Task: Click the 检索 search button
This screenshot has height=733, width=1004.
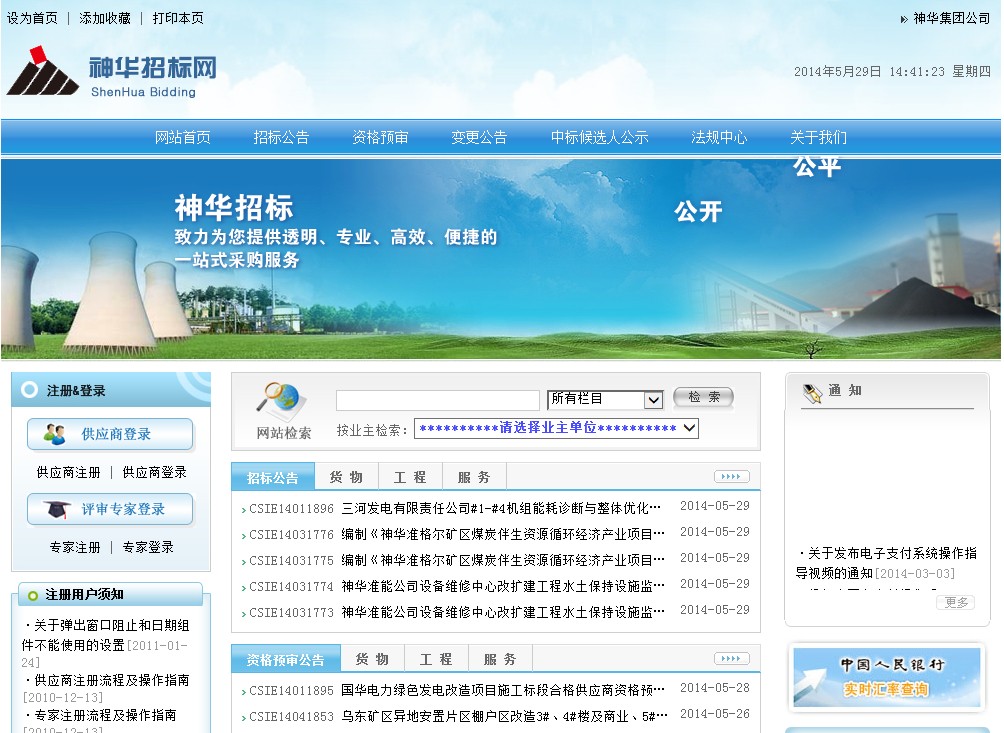Action: point(703,398)
